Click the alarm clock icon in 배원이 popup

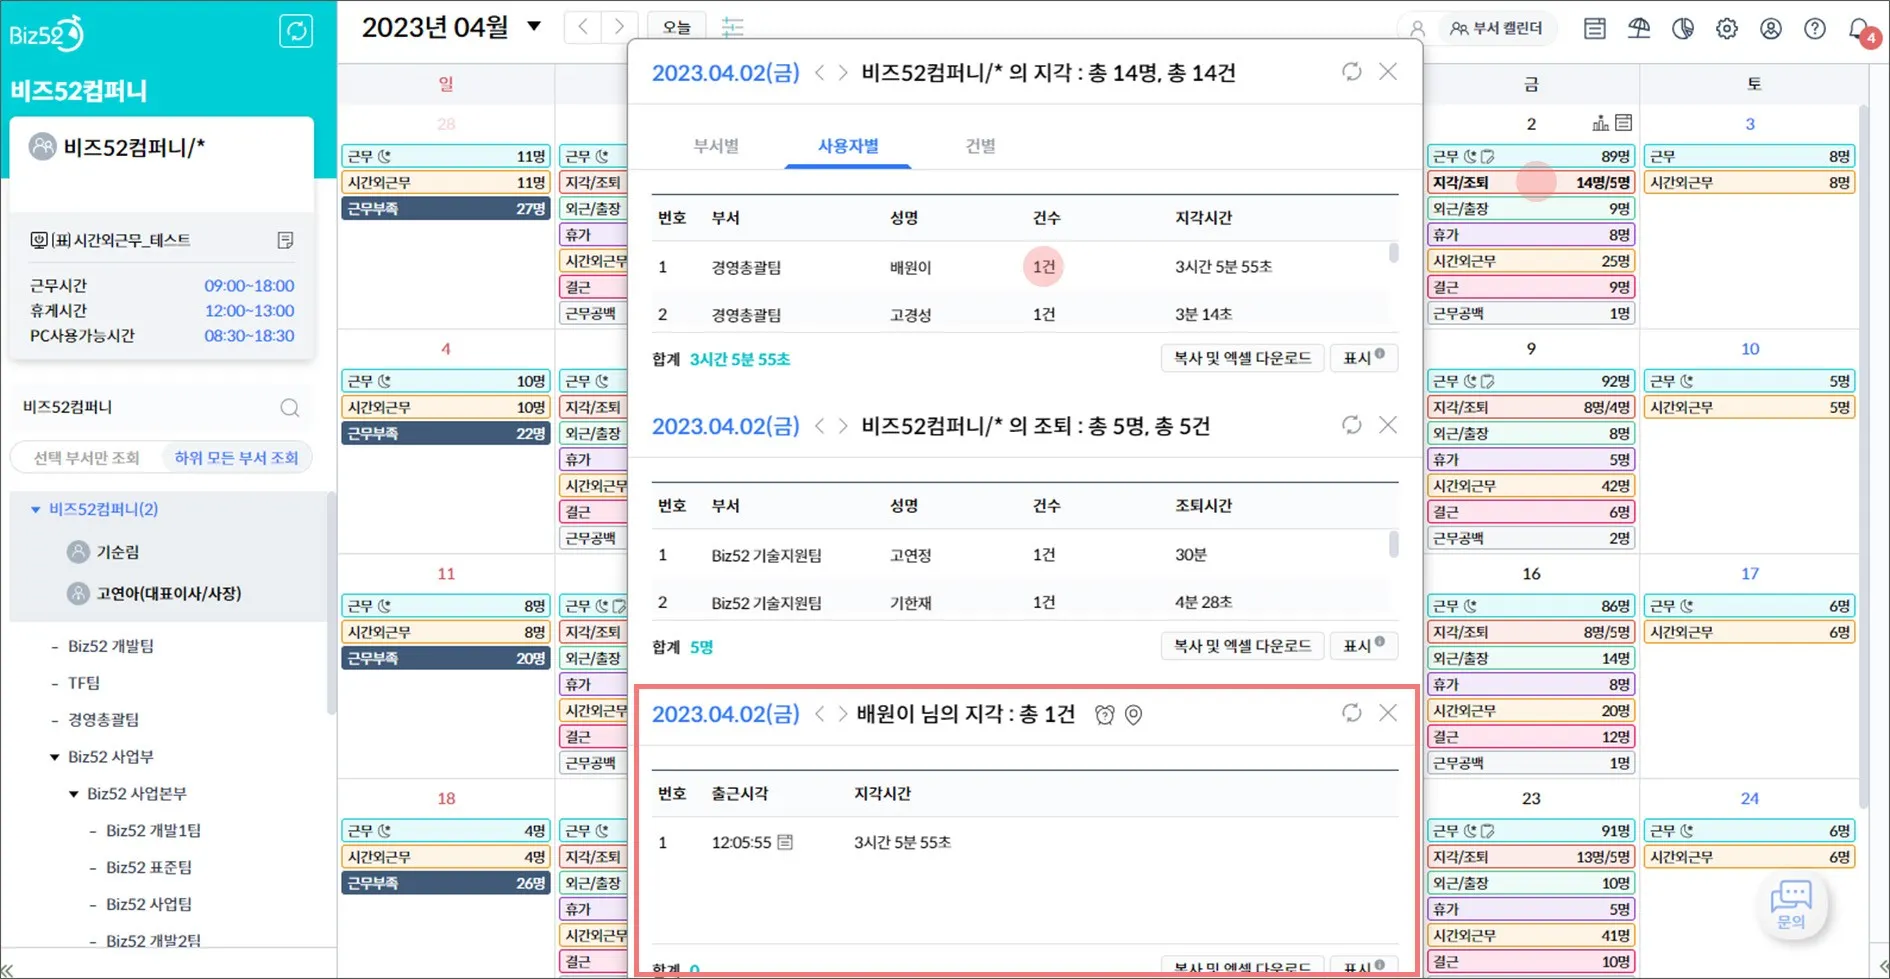click(1105, 714)
